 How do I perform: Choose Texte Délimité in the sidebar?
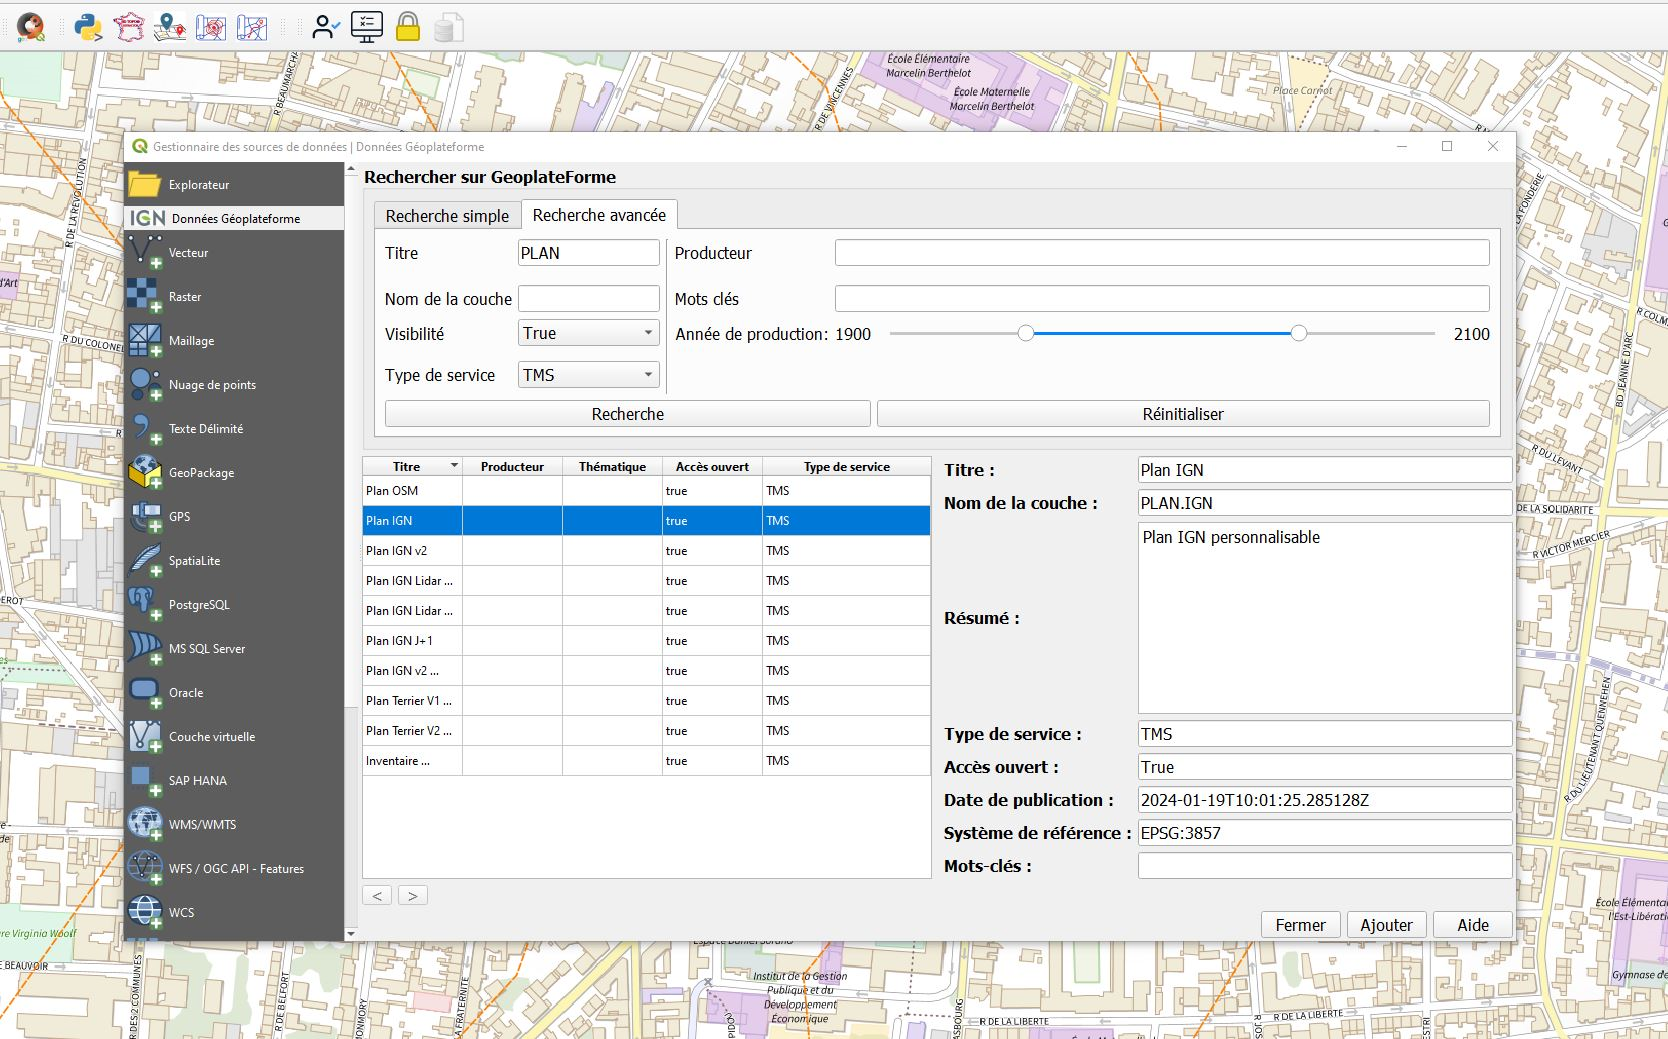tap(205, 429)
